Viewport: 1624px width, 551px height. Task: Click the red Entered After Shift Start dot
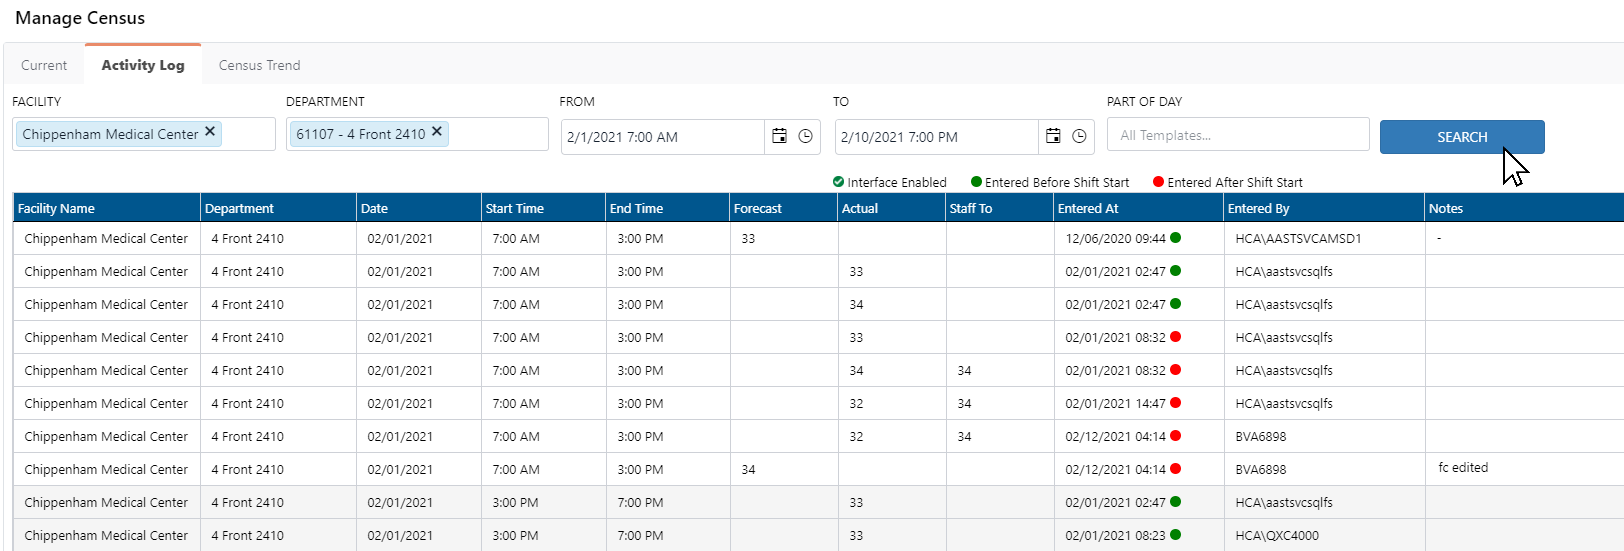click(1158, 182)
